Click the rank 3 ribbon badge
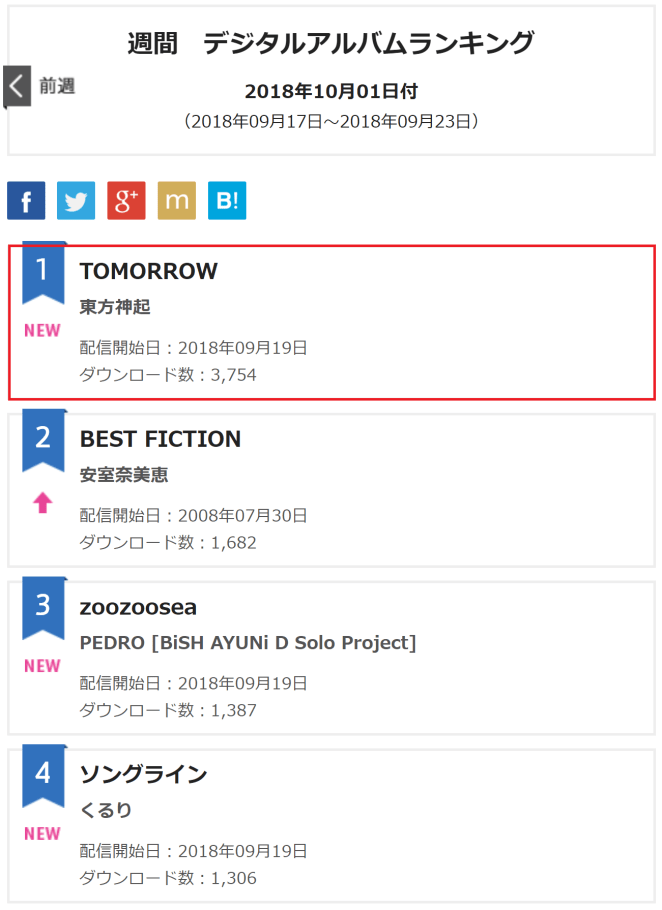The image size is (662, 910). pos(43,607)
